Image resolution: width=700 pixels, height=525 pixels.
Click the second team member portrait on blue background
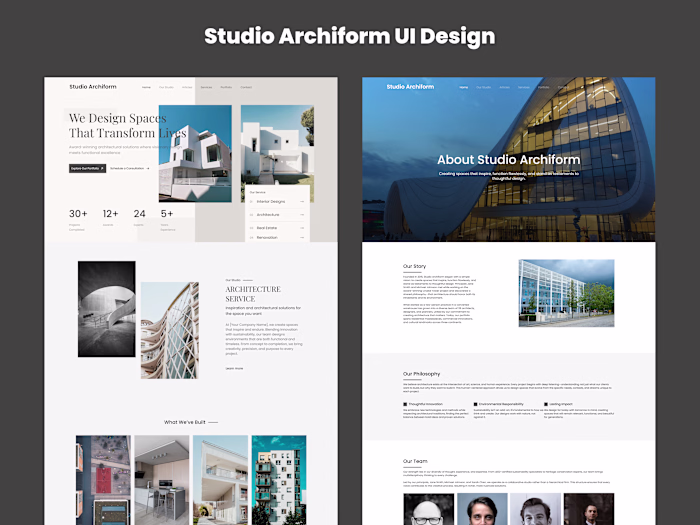coord(482,509)
